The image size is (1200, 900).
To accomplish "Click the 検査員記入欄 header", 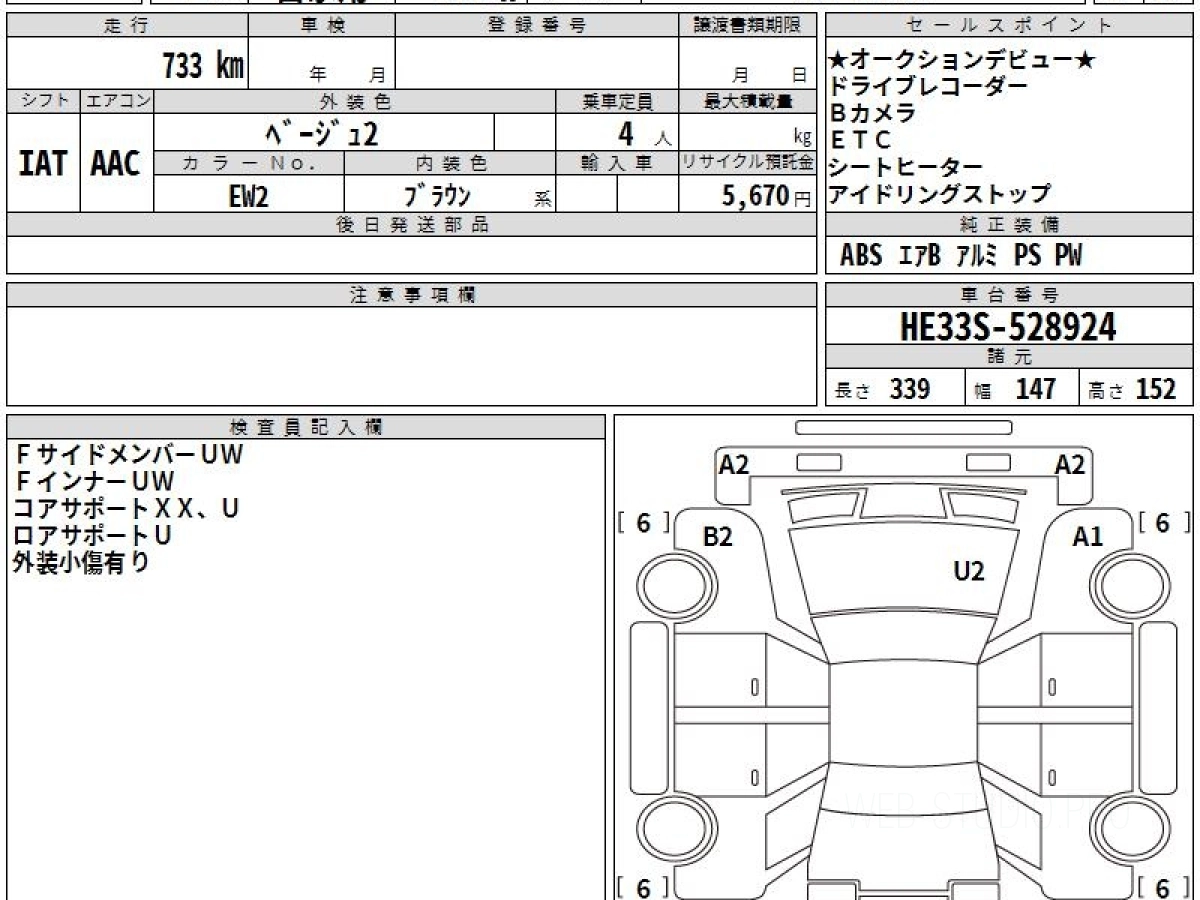I will tap(306, 427).
